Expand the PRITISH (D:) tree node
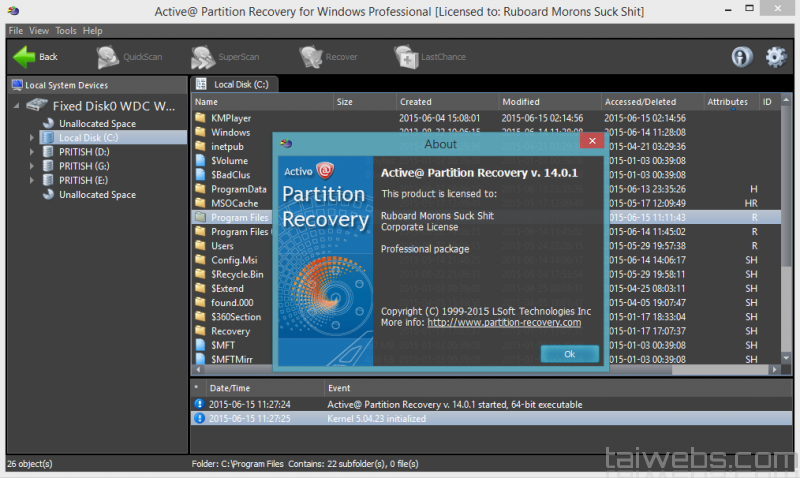The image size is (800, 478). point(32,152)
